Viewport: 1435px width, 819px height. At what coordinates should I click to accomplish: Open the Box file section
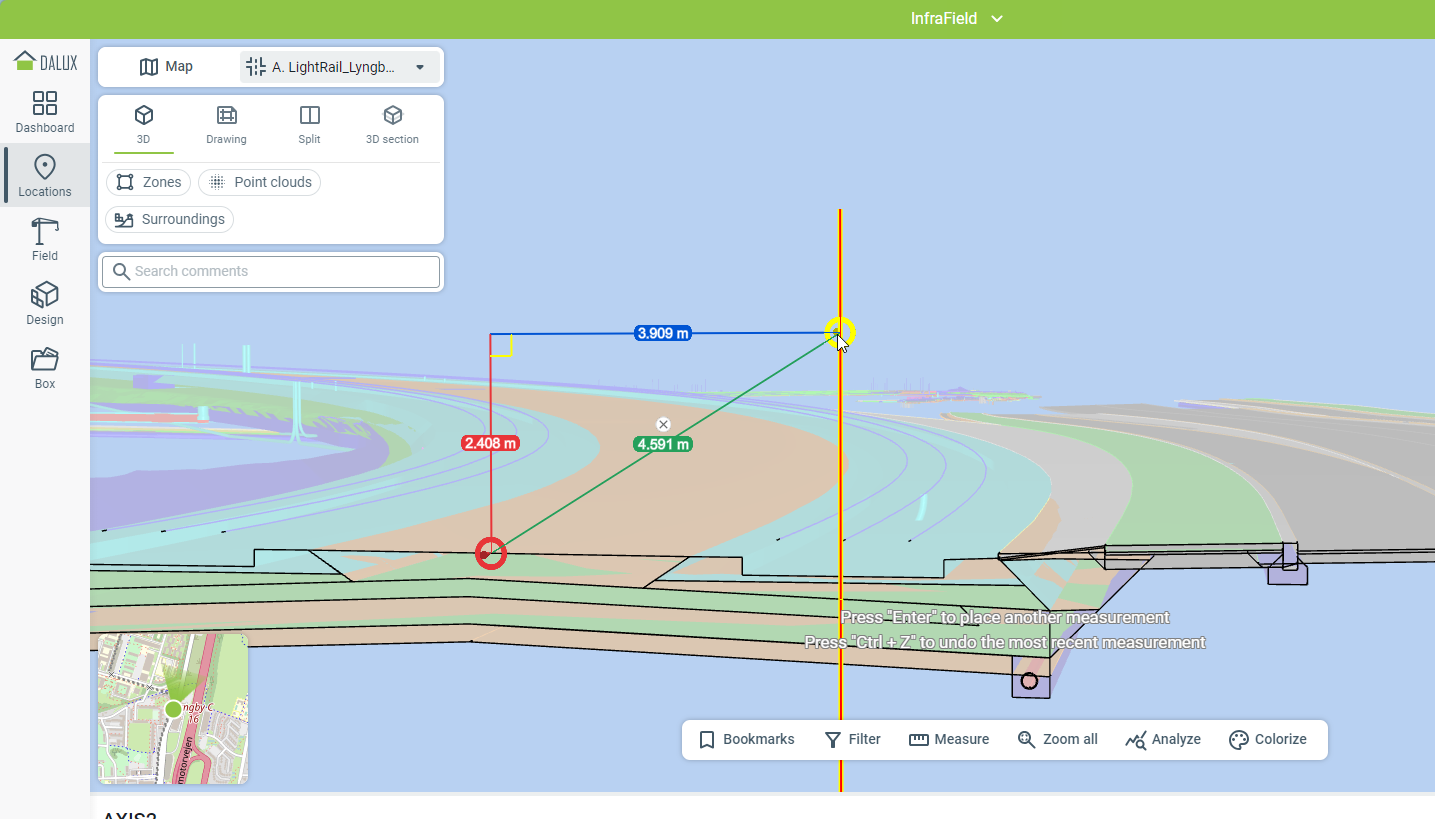[45, 368]
